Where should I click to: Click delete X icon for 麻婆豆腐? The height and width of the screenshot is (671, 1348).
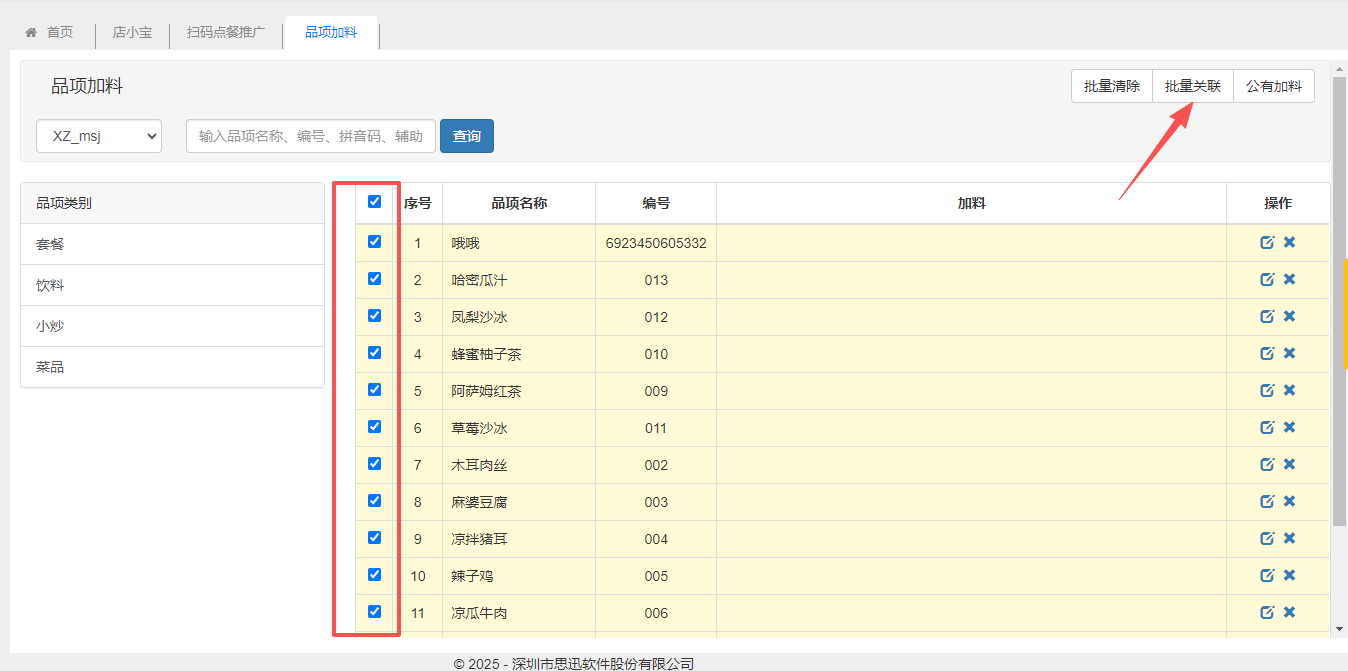click(1289, 501)
